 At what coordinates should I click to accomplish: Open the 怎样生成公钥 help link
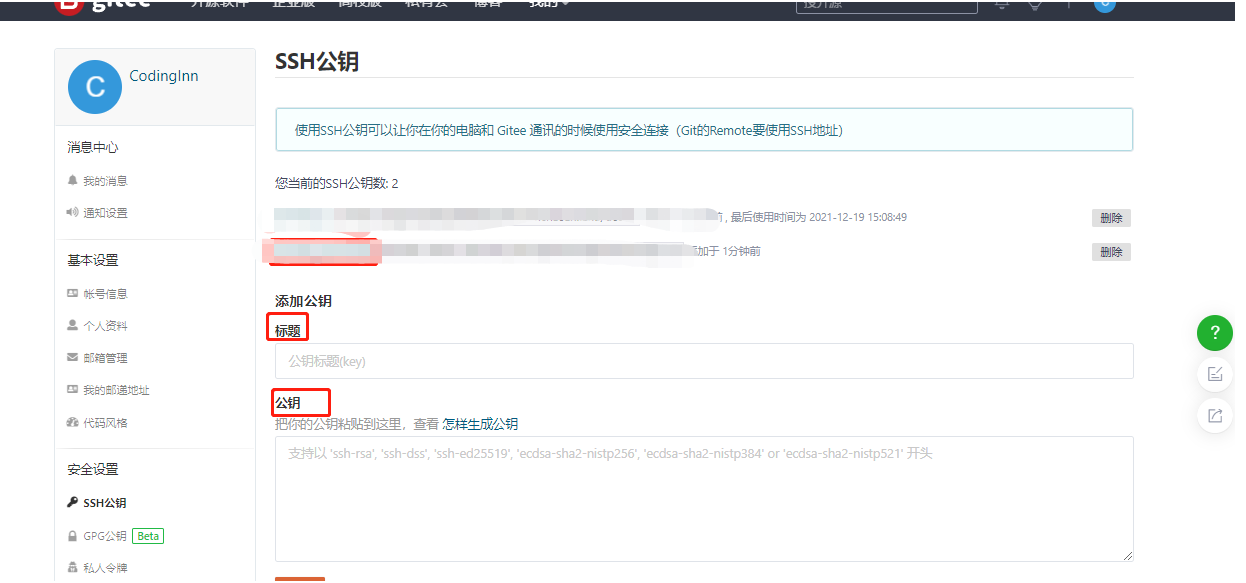pyautogui.click(x=480, y=424)
